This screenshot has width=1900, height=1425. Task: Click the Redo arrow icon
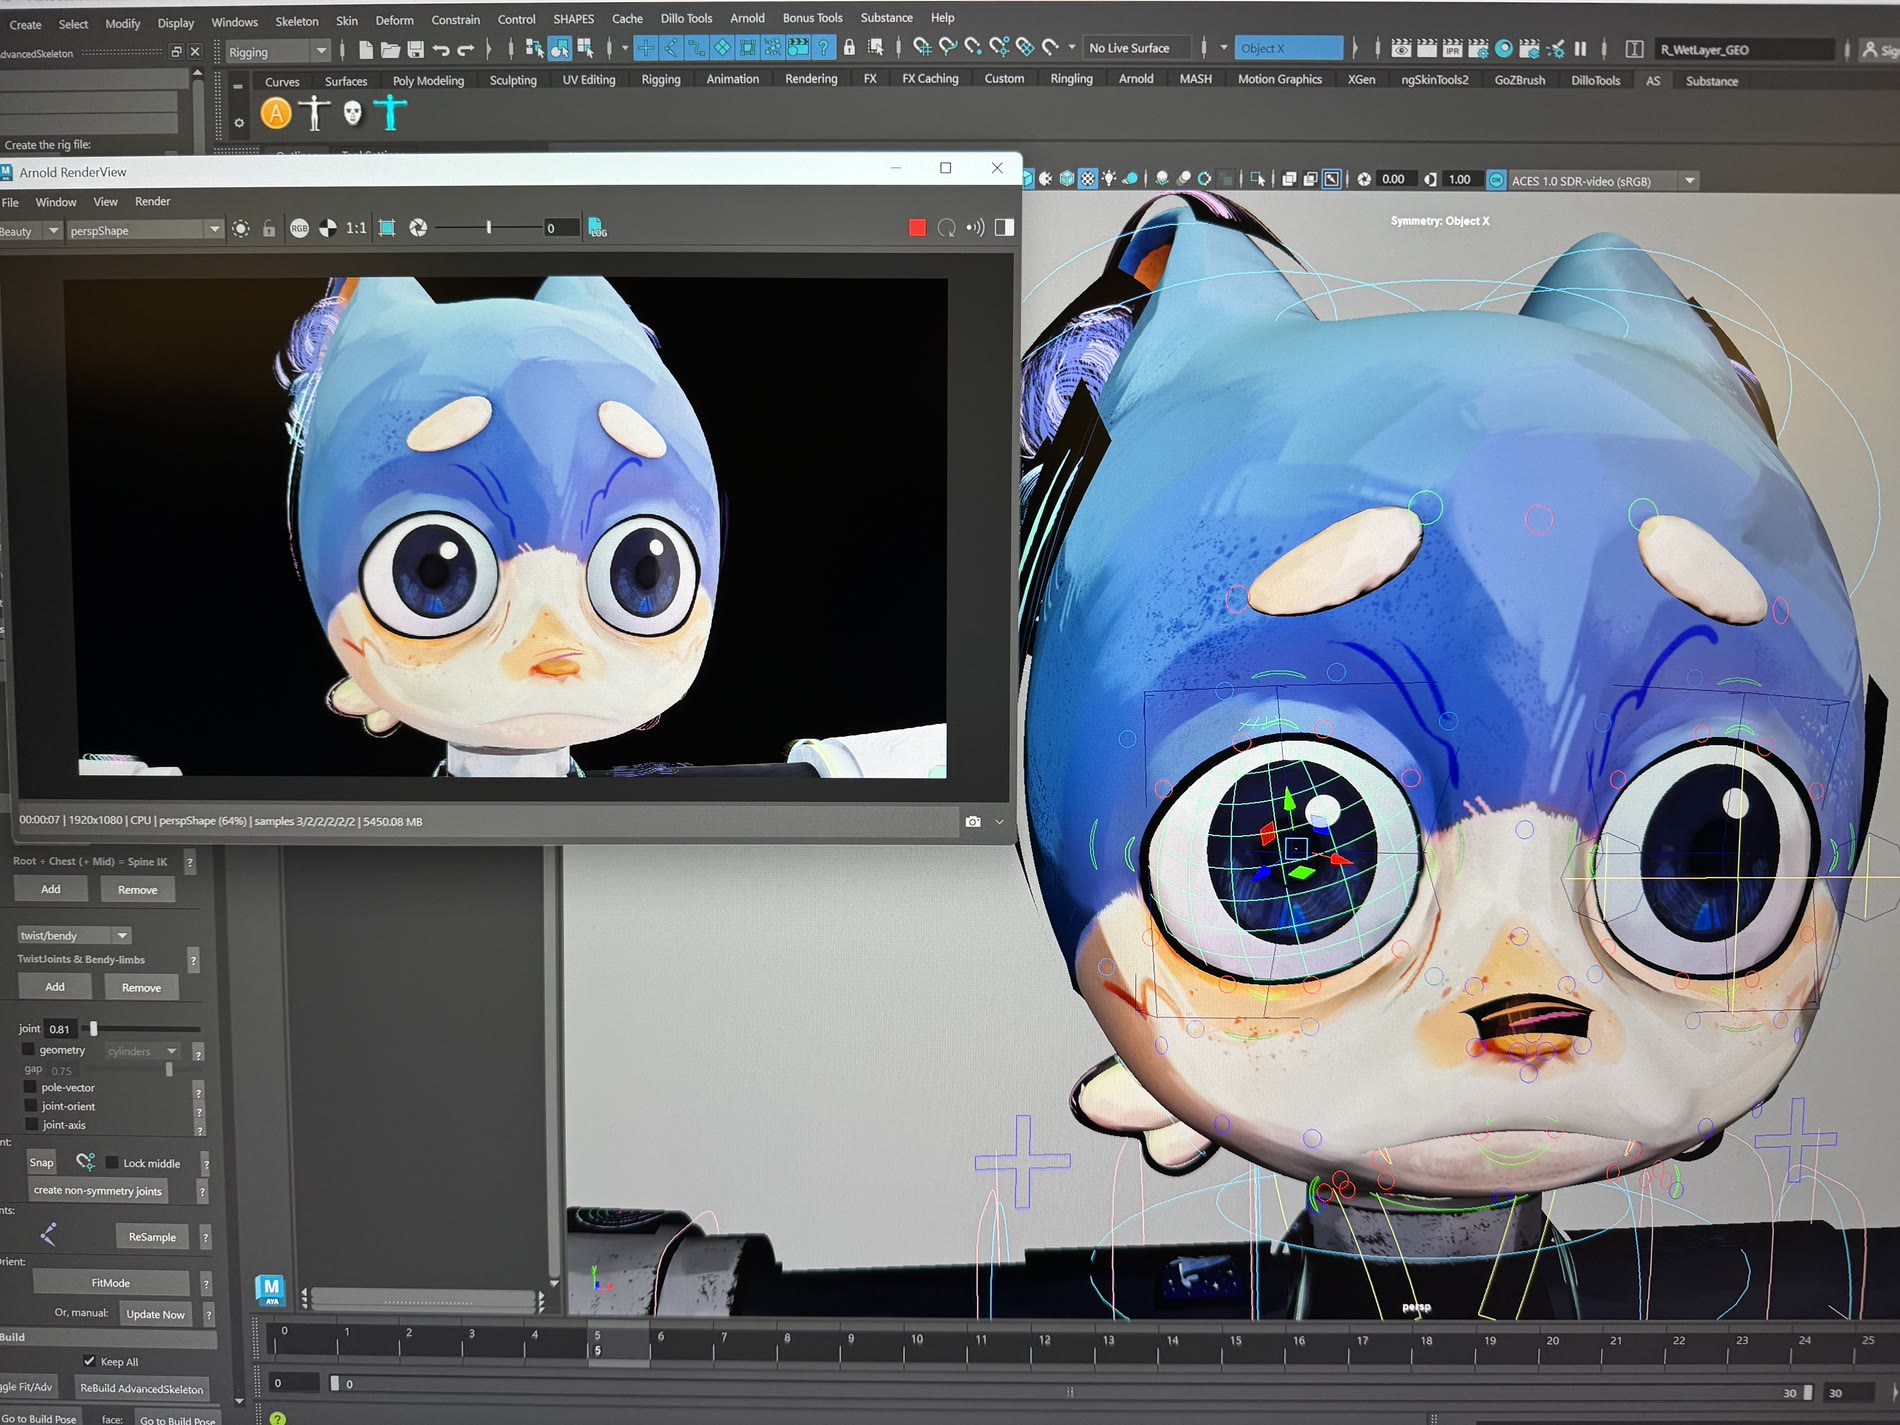click(466, 49)
